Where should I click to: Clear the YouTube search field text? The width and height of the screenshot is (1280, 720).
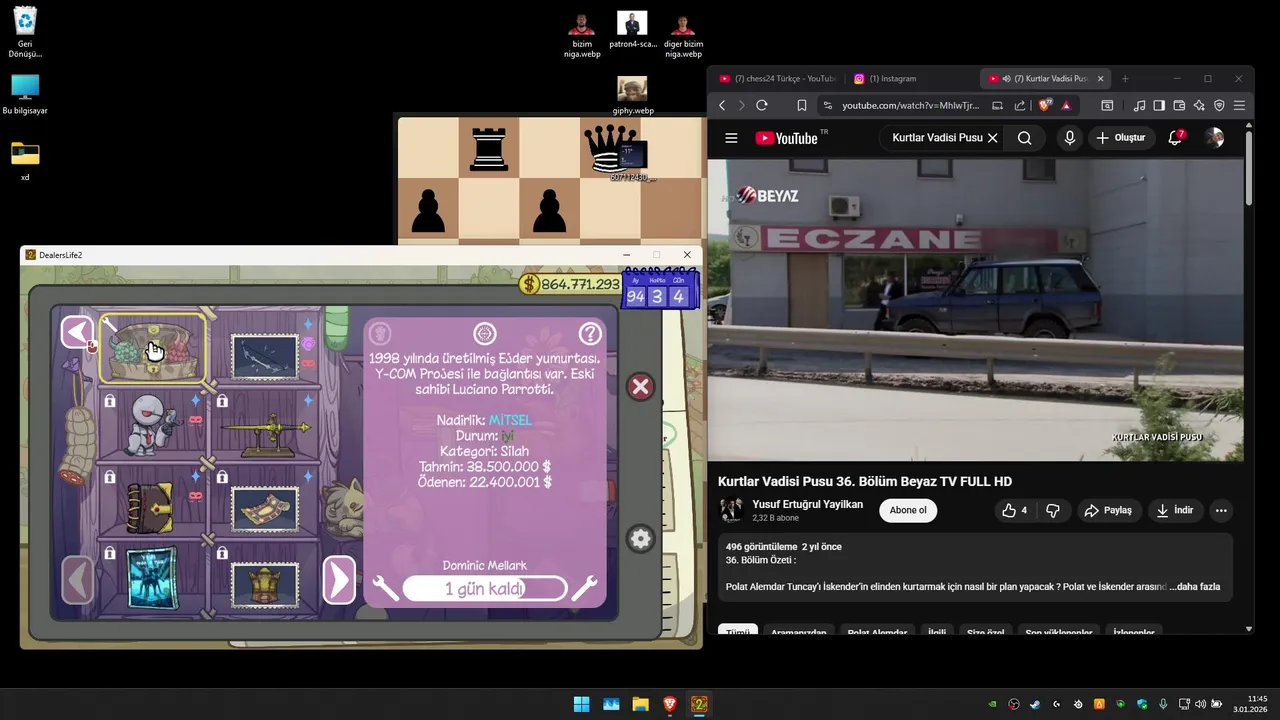pyautogui.click(x=992, y=138)
